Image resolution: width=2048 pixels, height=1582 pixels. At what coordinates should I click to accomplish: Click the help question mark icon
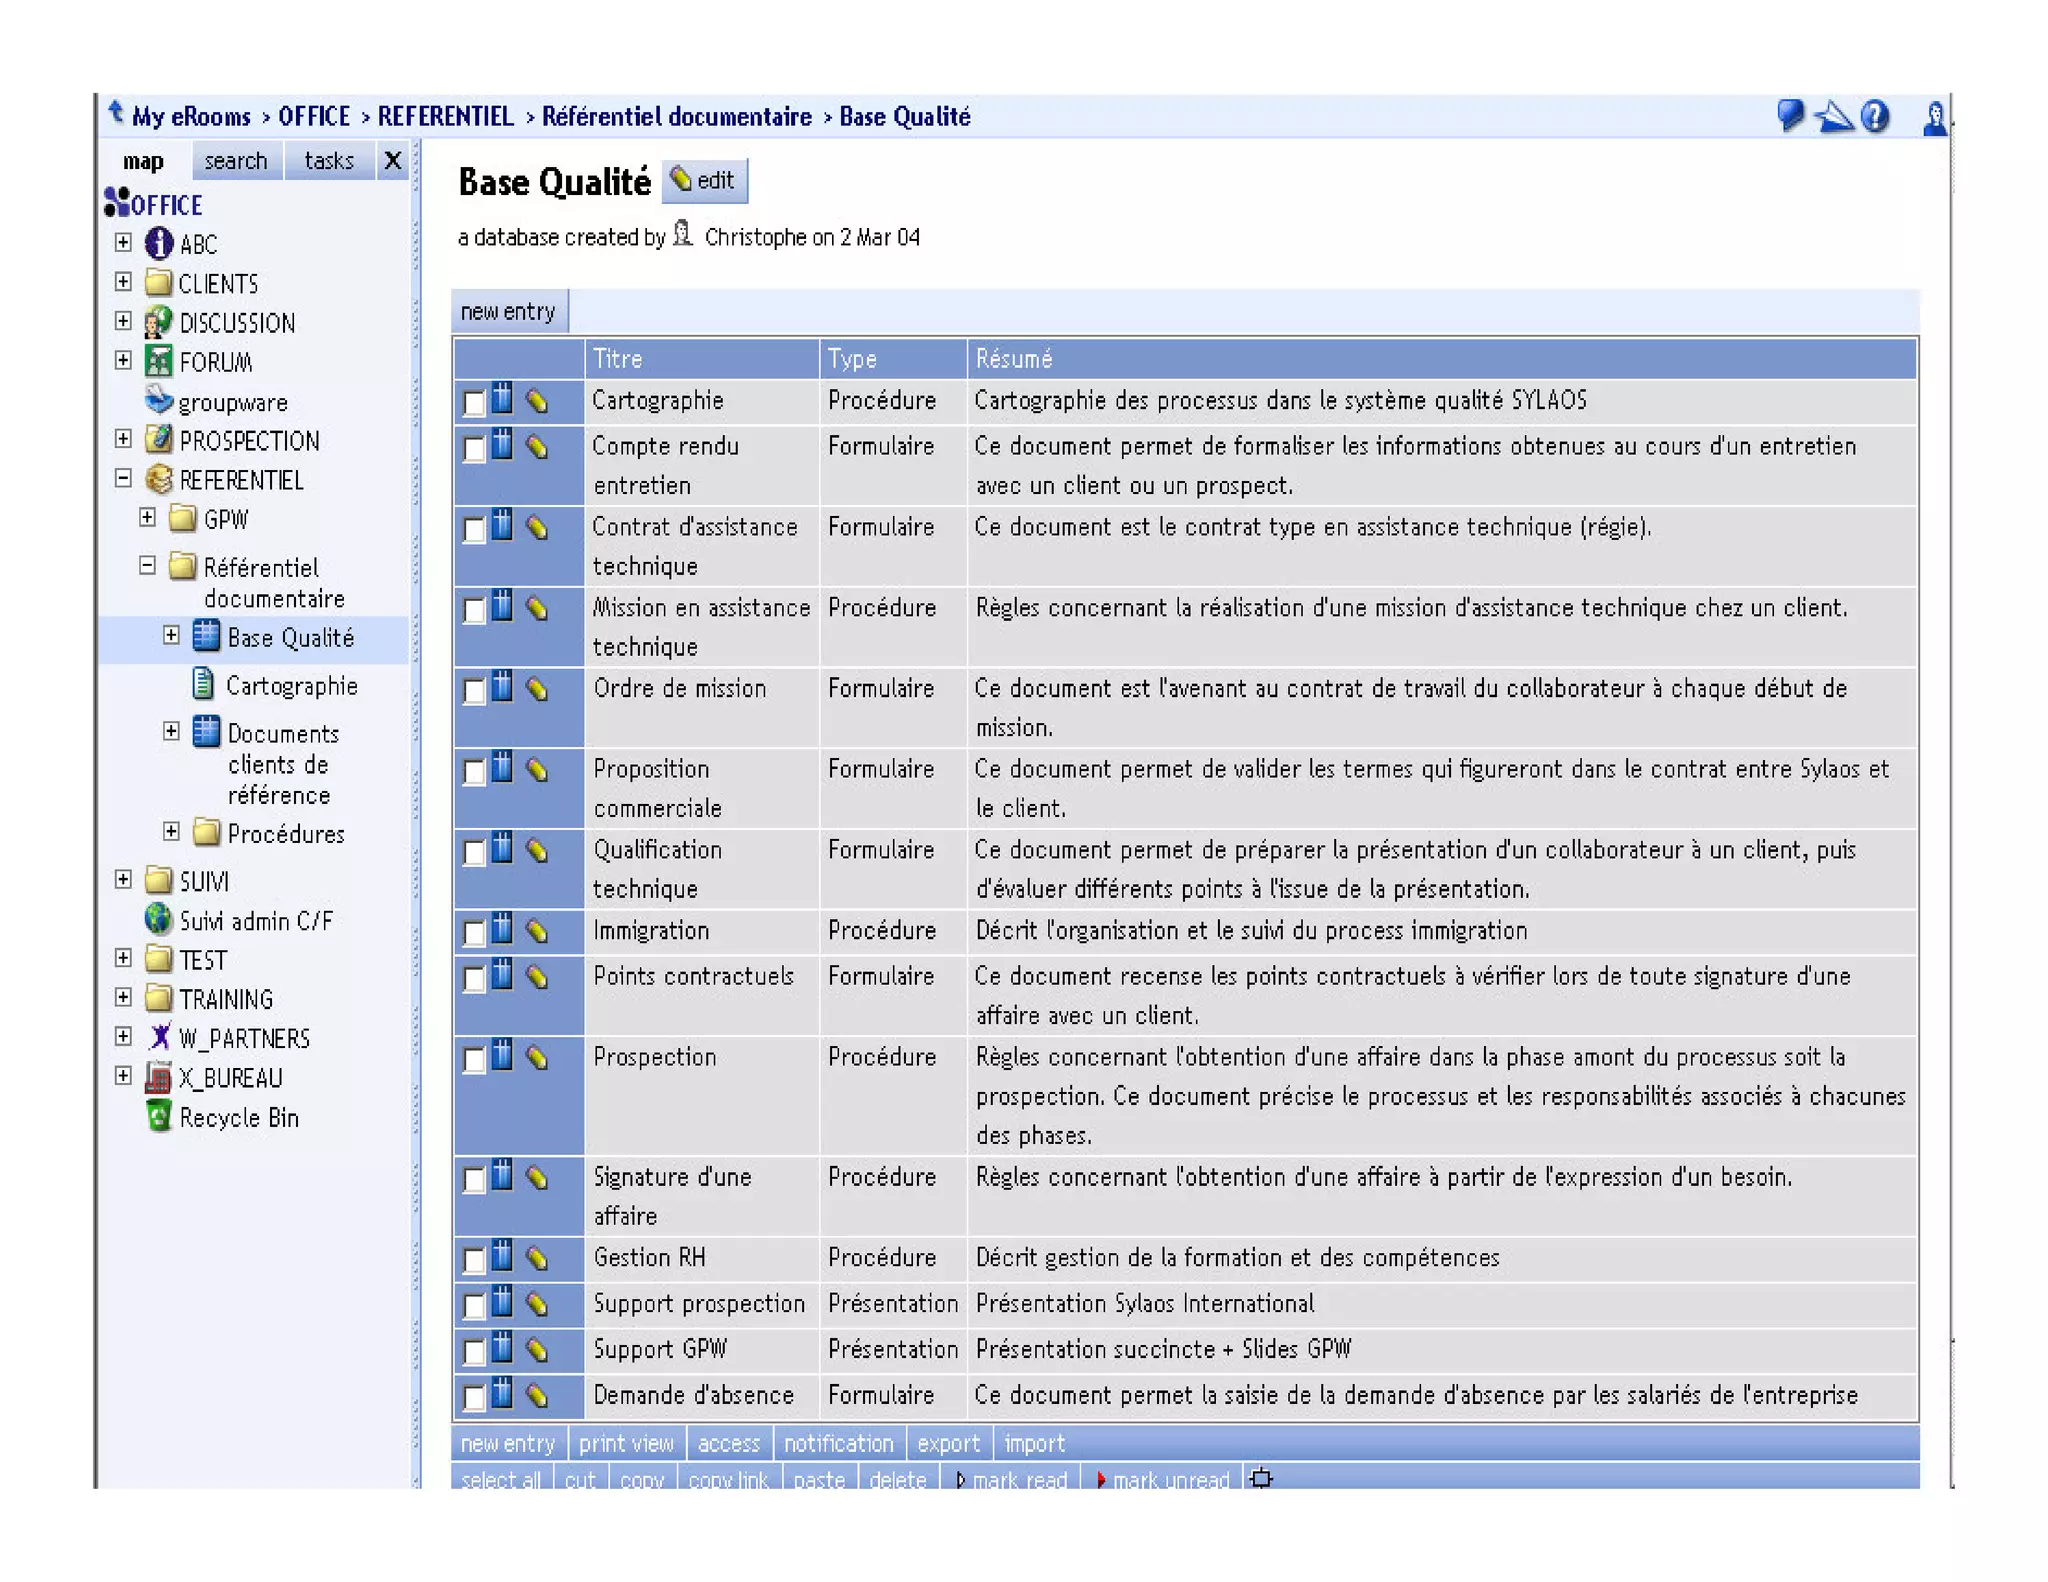click(x=1875, y=117)
